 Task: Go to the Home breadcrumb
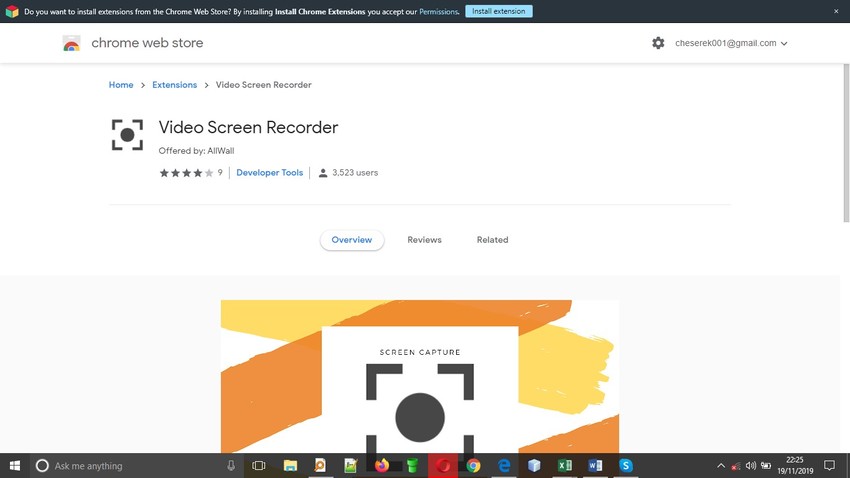tap(121, 85)
